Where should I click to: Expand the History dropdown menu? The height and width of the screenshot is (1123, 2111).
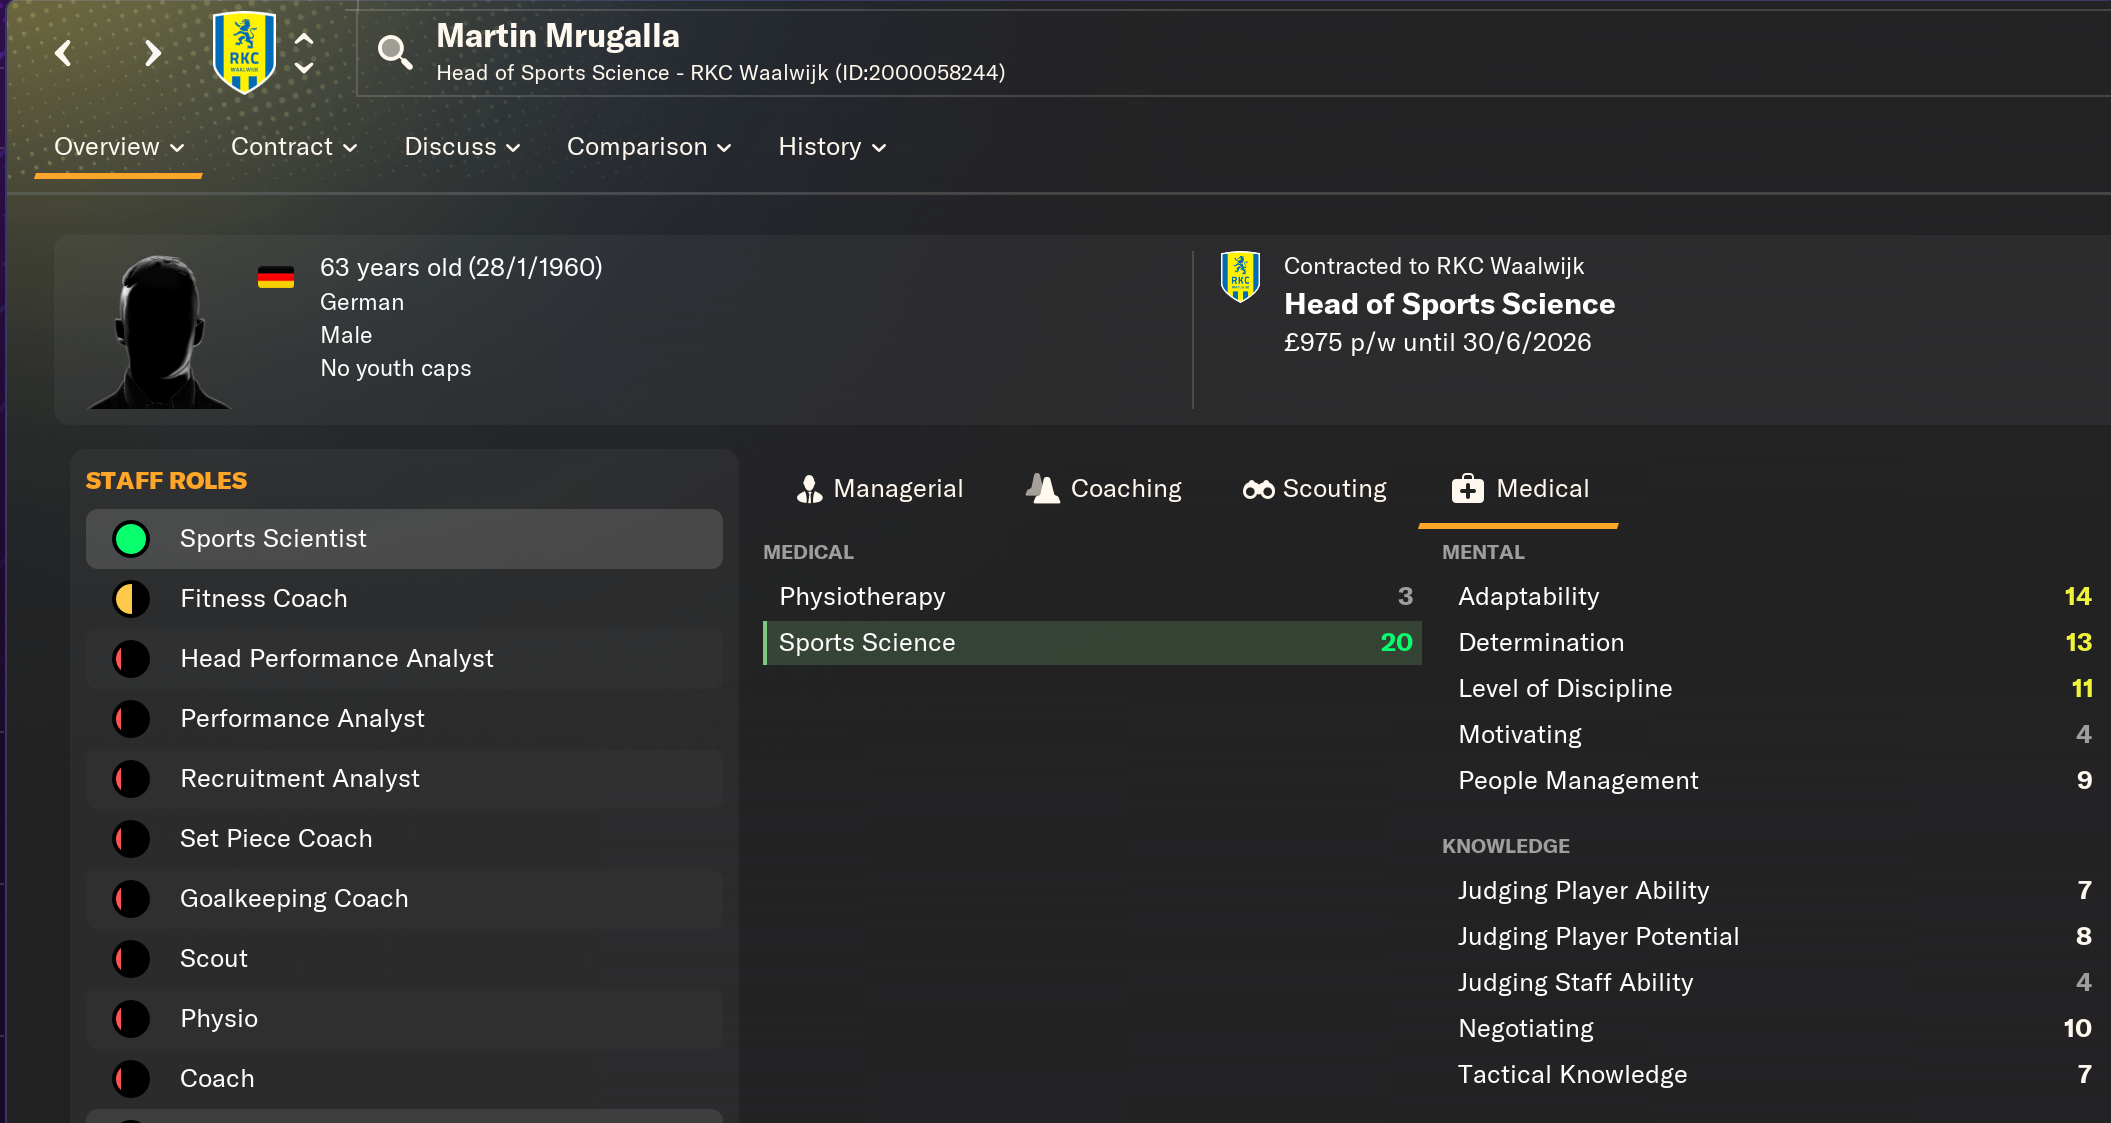coord(832,147)
